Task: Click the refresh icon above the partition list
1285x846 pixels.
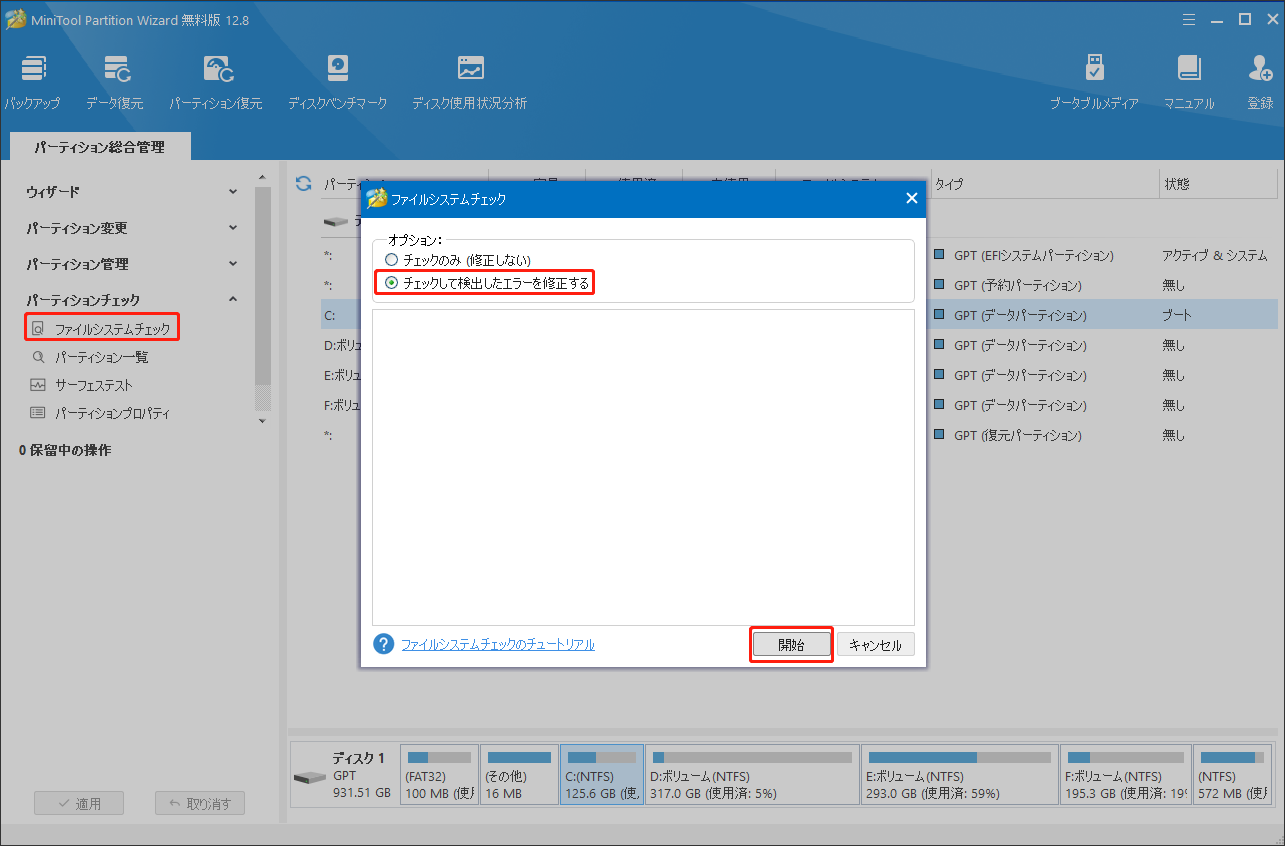Action: [304, 184]
